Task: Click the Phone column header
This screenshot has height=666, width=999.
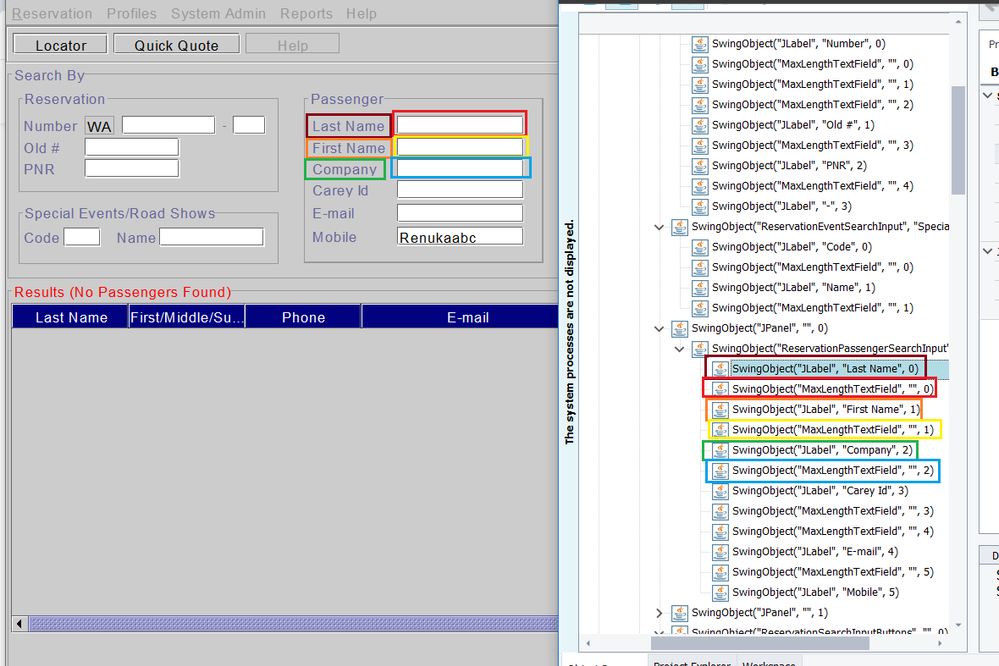Action: coord(303,317)
